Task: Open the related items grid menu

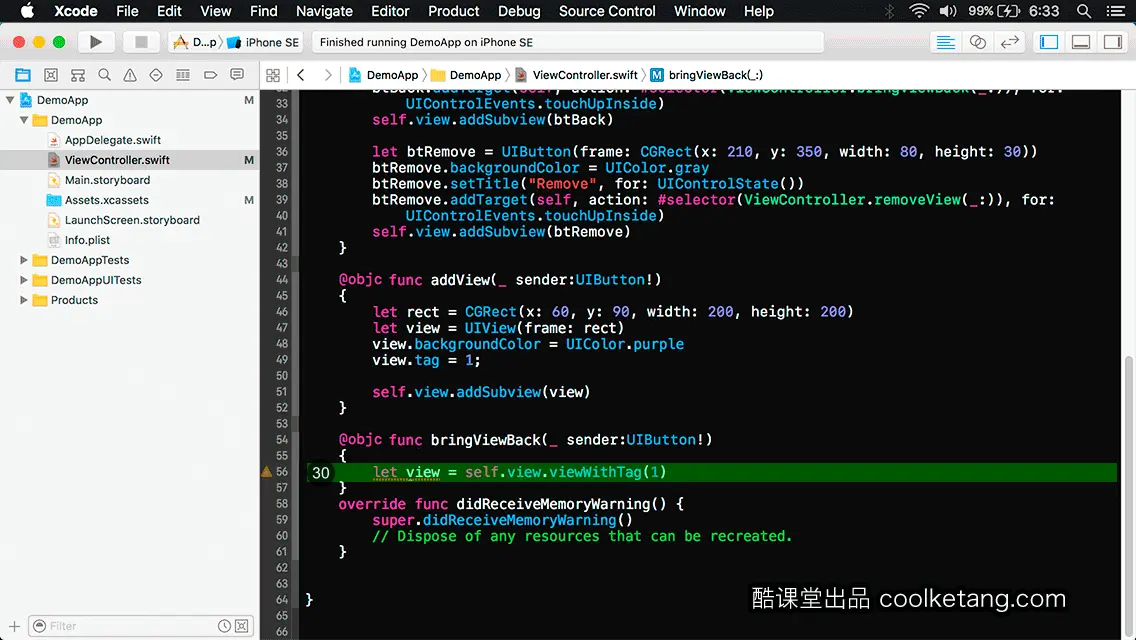Action: tap(273, 75)
